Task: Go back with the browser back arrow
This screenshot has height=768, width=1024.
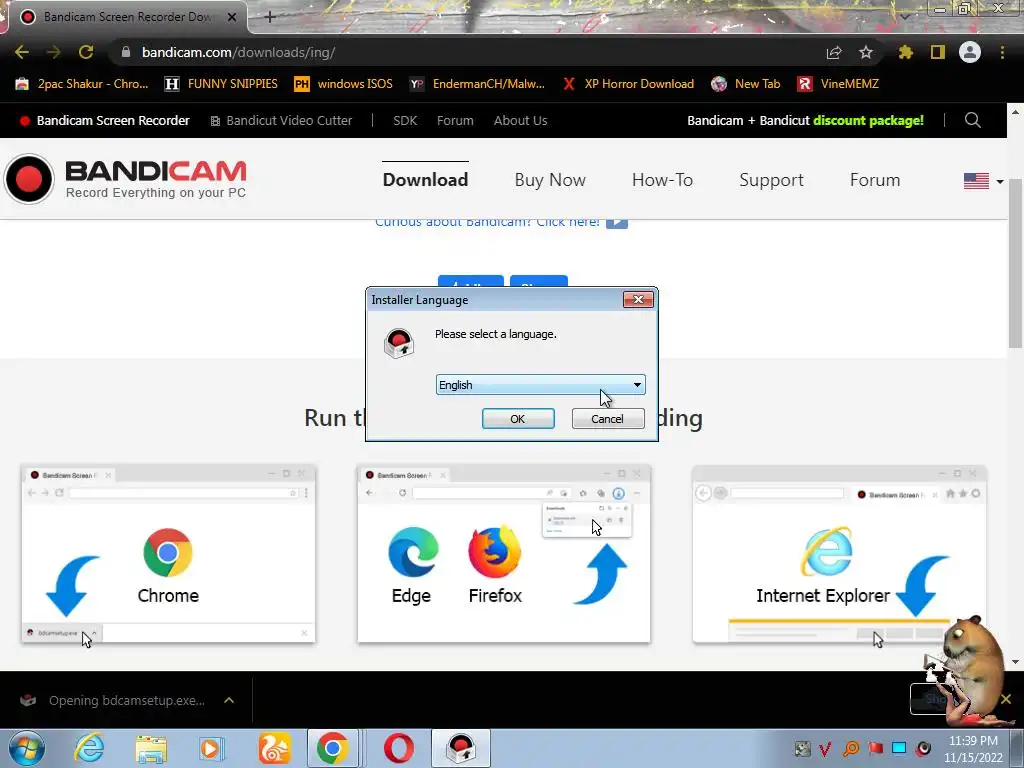Action: (22, 52)
